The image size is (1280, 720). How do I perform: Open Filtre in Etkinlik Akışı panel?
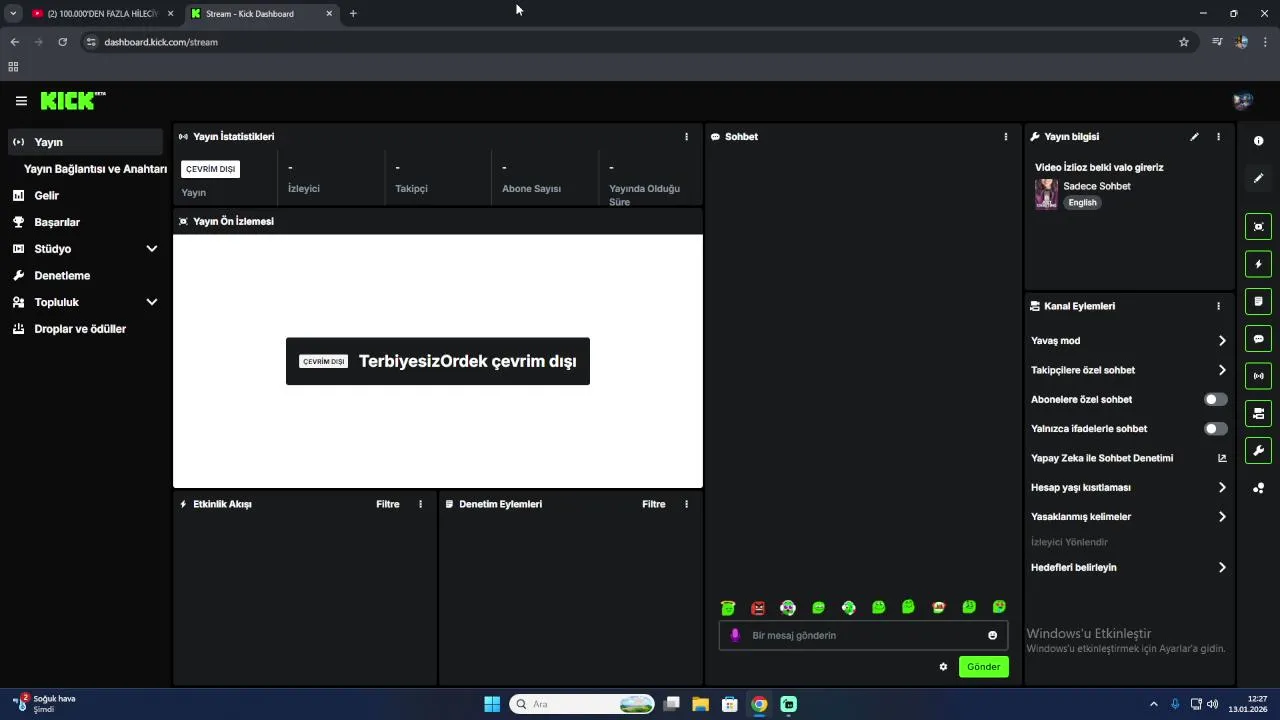(x=388, y=504)
